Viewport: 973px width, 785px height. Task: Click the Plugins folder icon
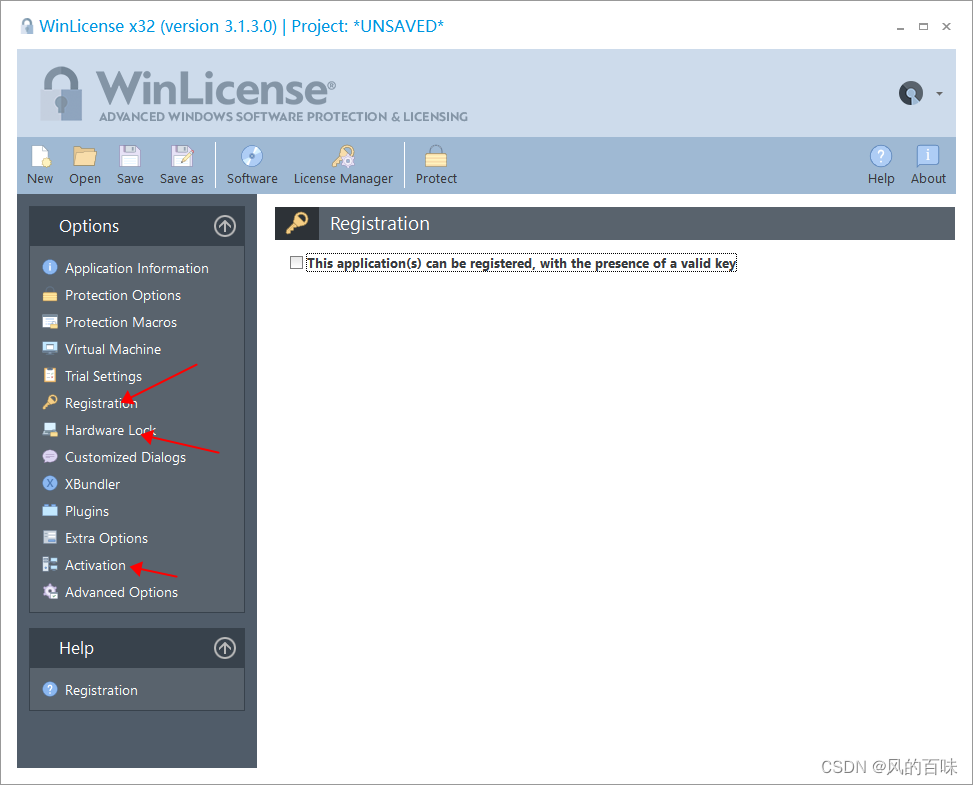[x=50, y=510]
